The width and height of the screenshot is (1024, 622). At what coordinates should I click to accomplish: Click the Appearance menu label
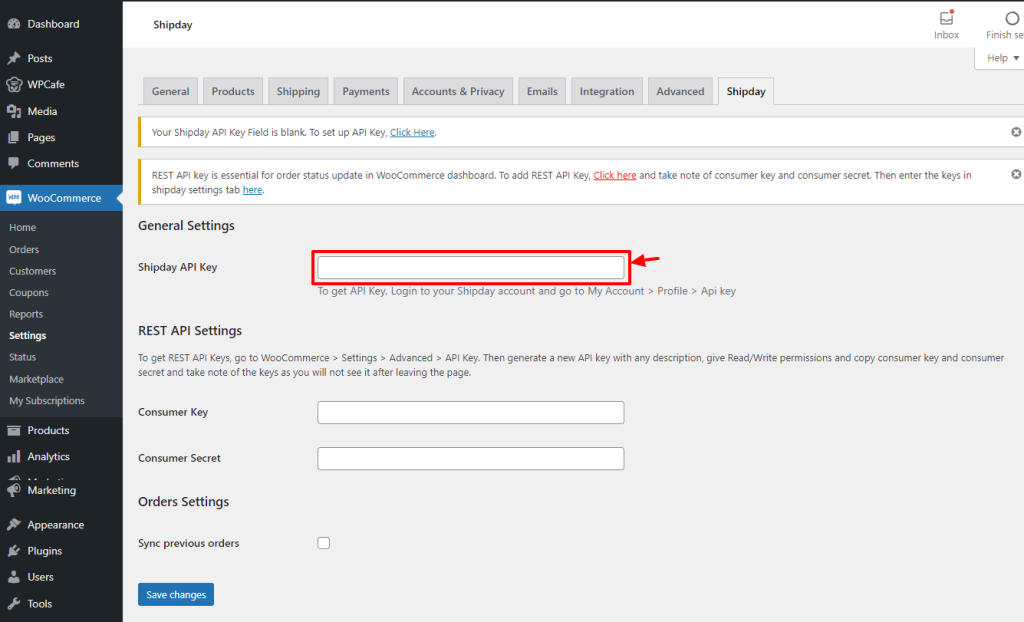click(x=56, y=525)
